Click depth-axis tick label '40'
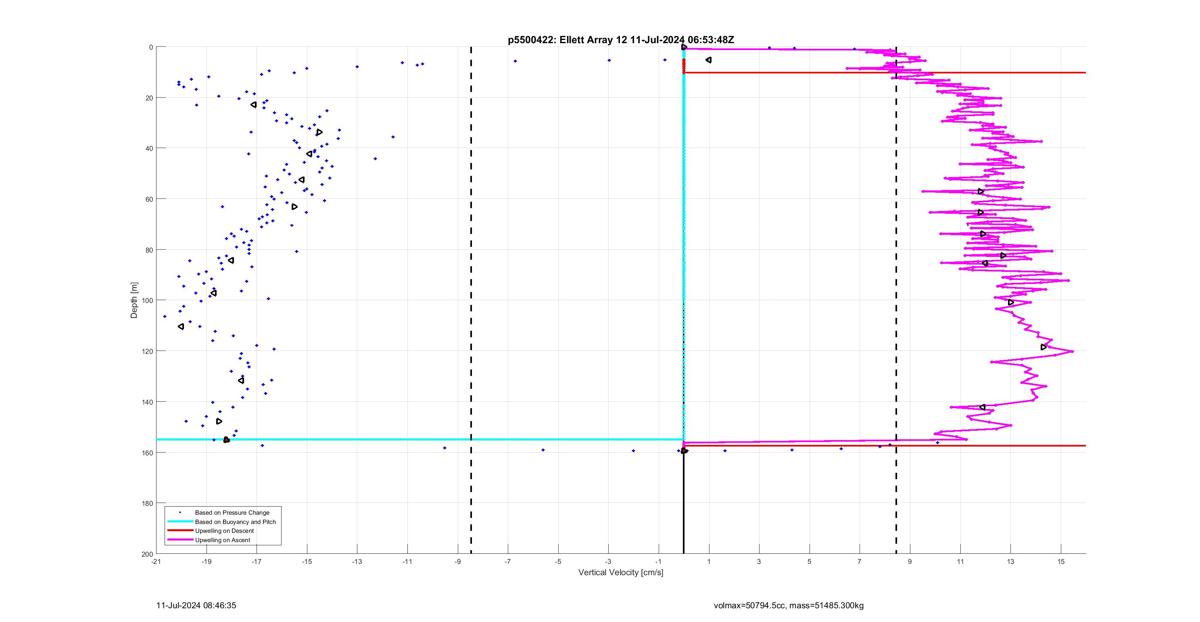The image size is (1200, 622). point(148,148)
